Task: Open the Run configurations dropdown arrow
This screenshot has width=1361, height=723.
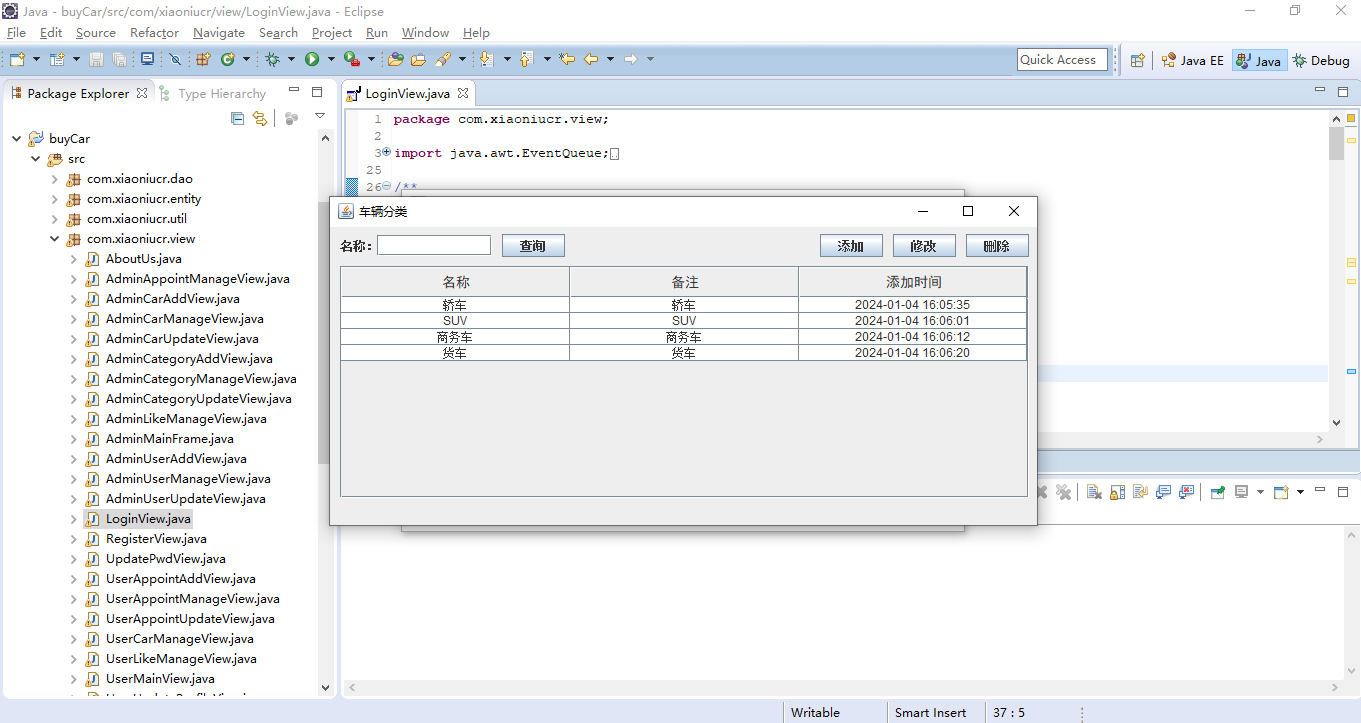Action: [331, 59]
